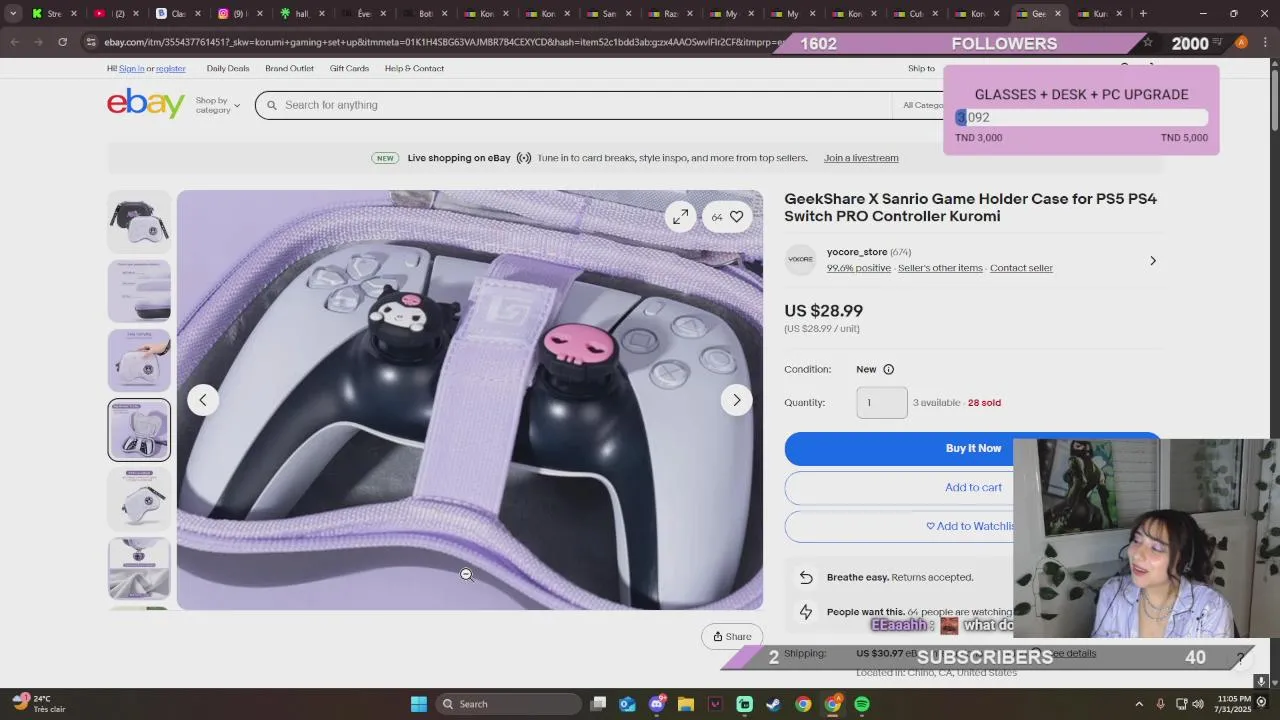Viewport: 1280px width, 720px height.
Task: Select second product thumbnail image
Action: click(x=139, y=291)
